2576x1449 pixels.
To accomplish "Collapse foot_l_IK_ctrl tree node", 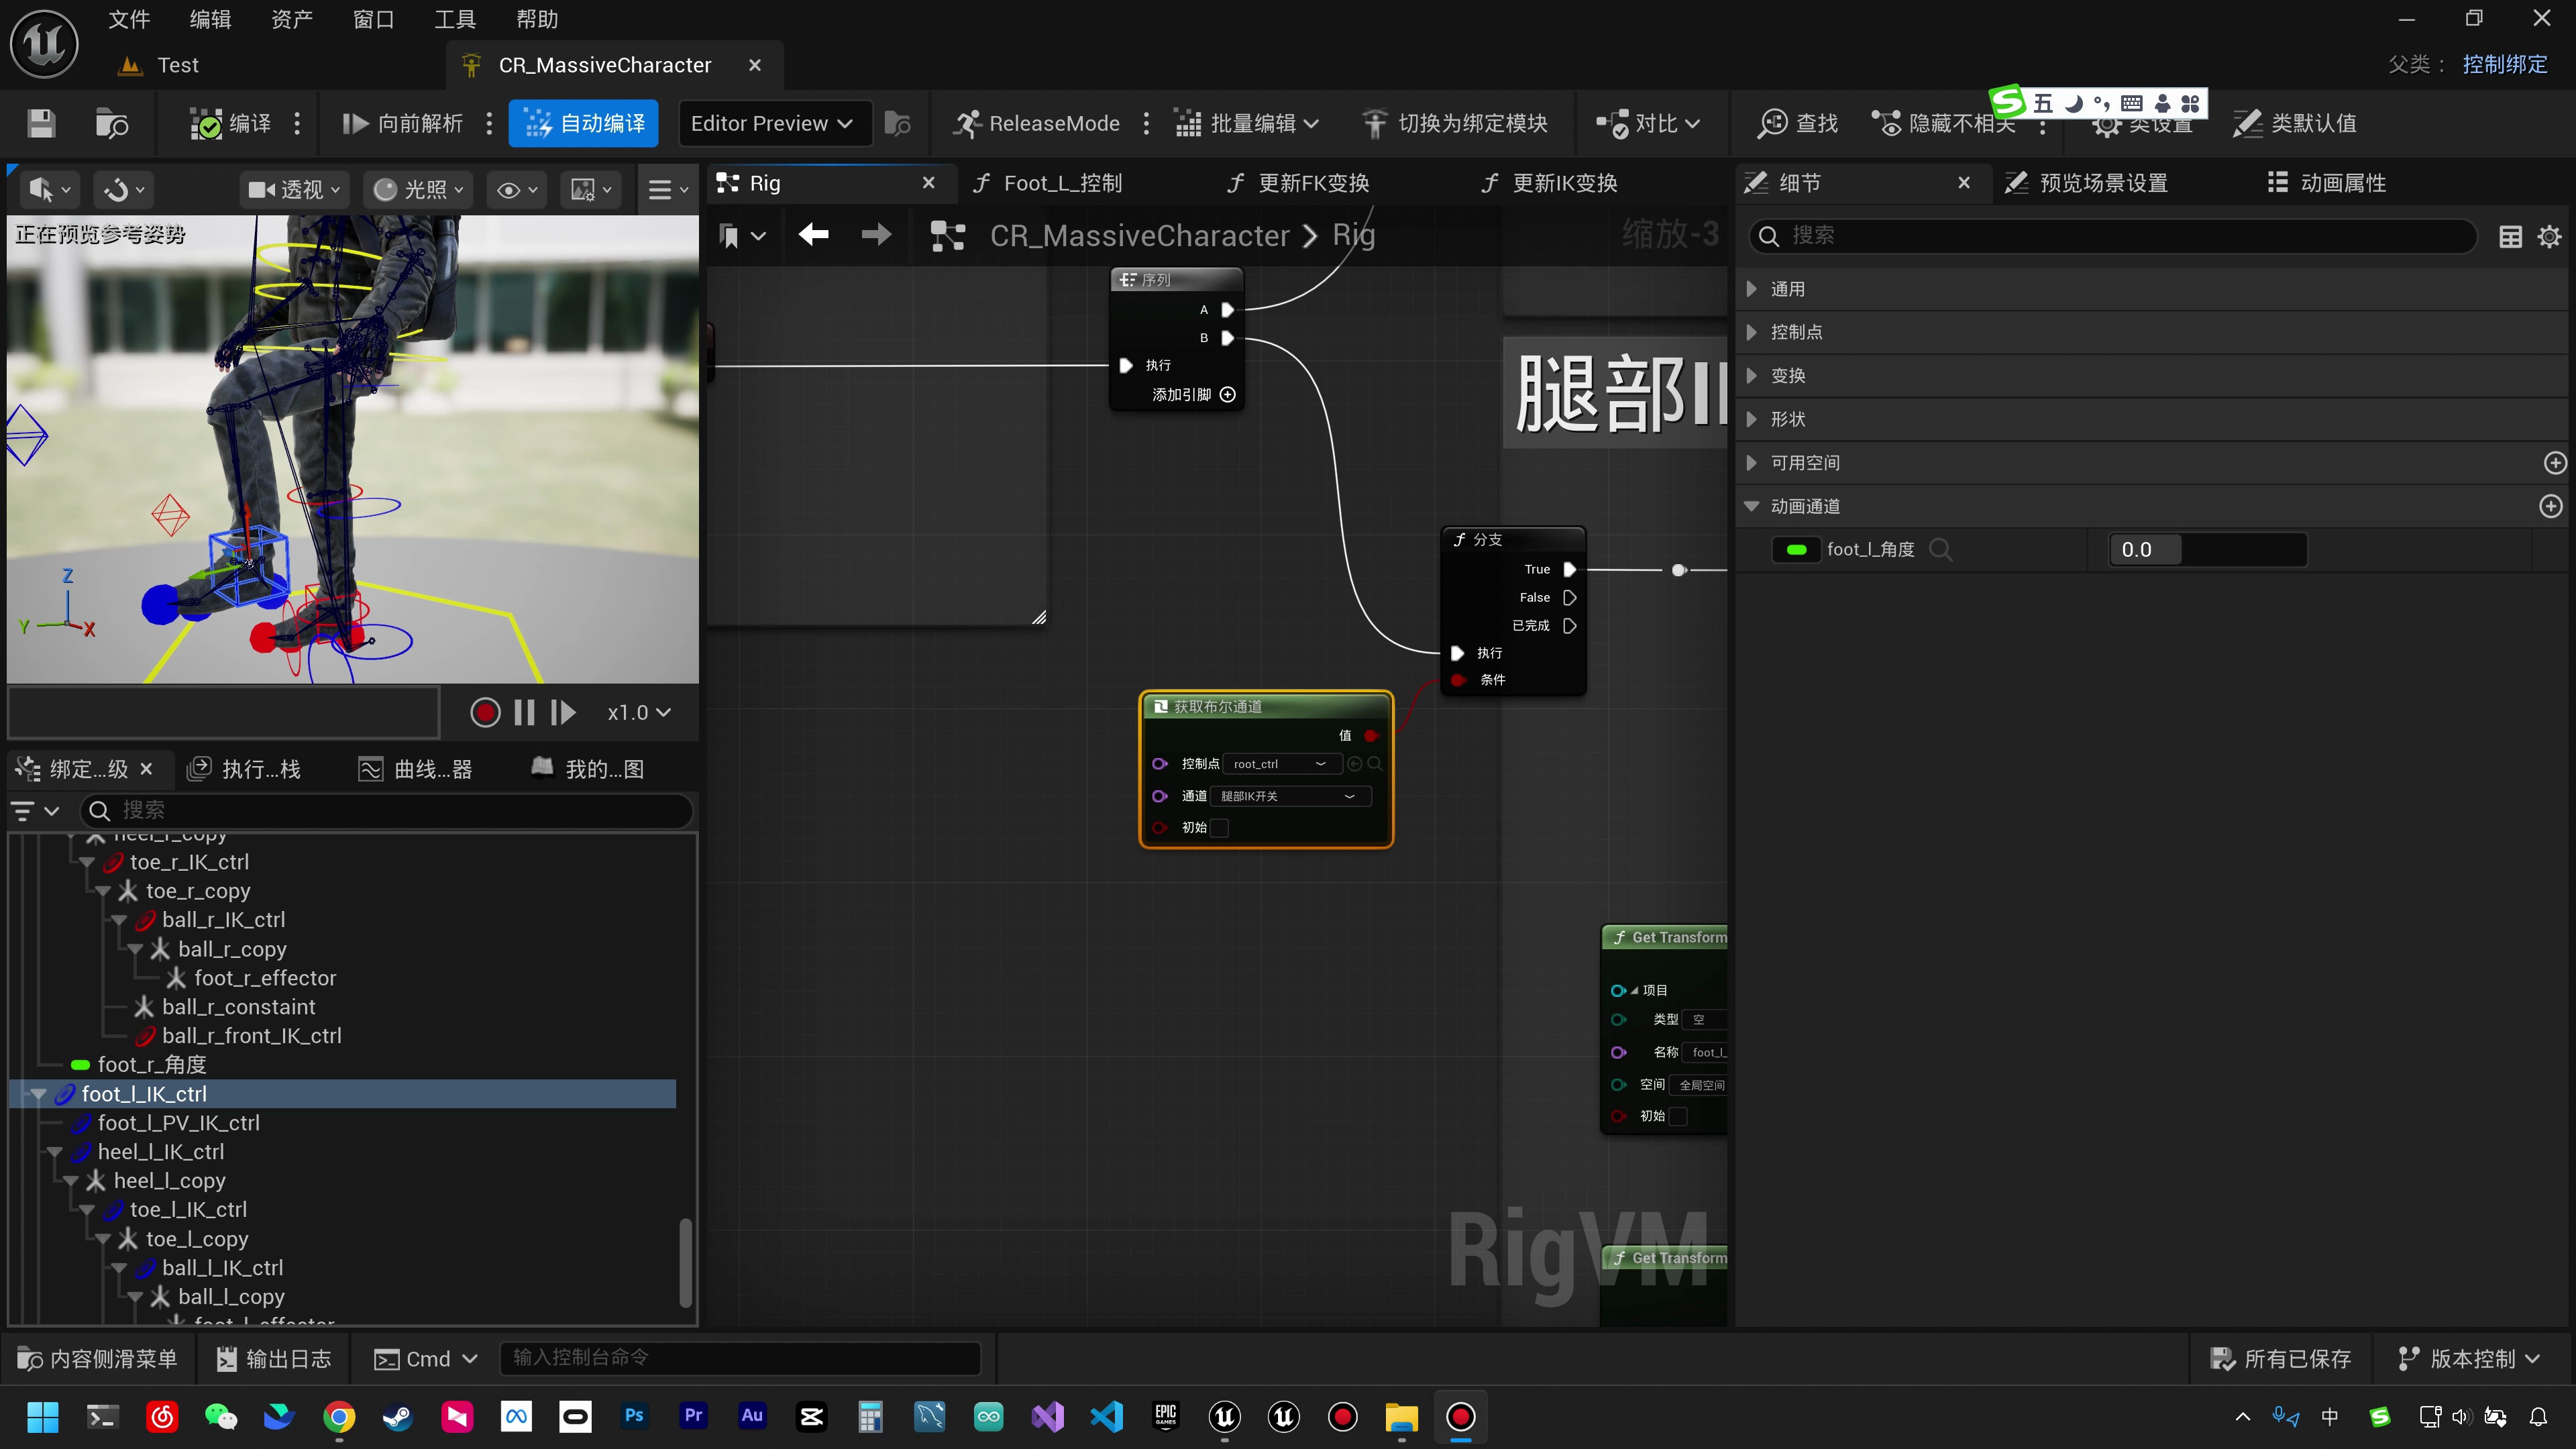I will coord(38,1094).
